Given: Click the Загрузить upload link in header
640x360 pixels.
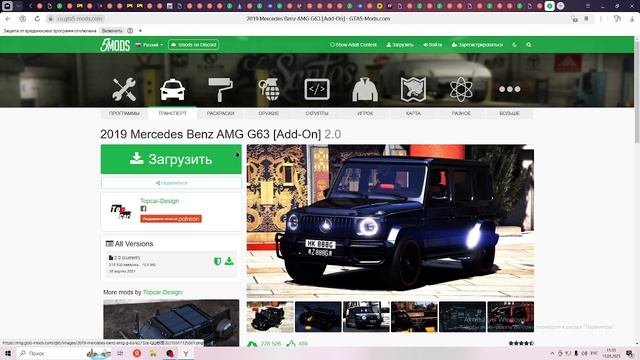Looking at the screenshot, I should click(x=400, y=45).
